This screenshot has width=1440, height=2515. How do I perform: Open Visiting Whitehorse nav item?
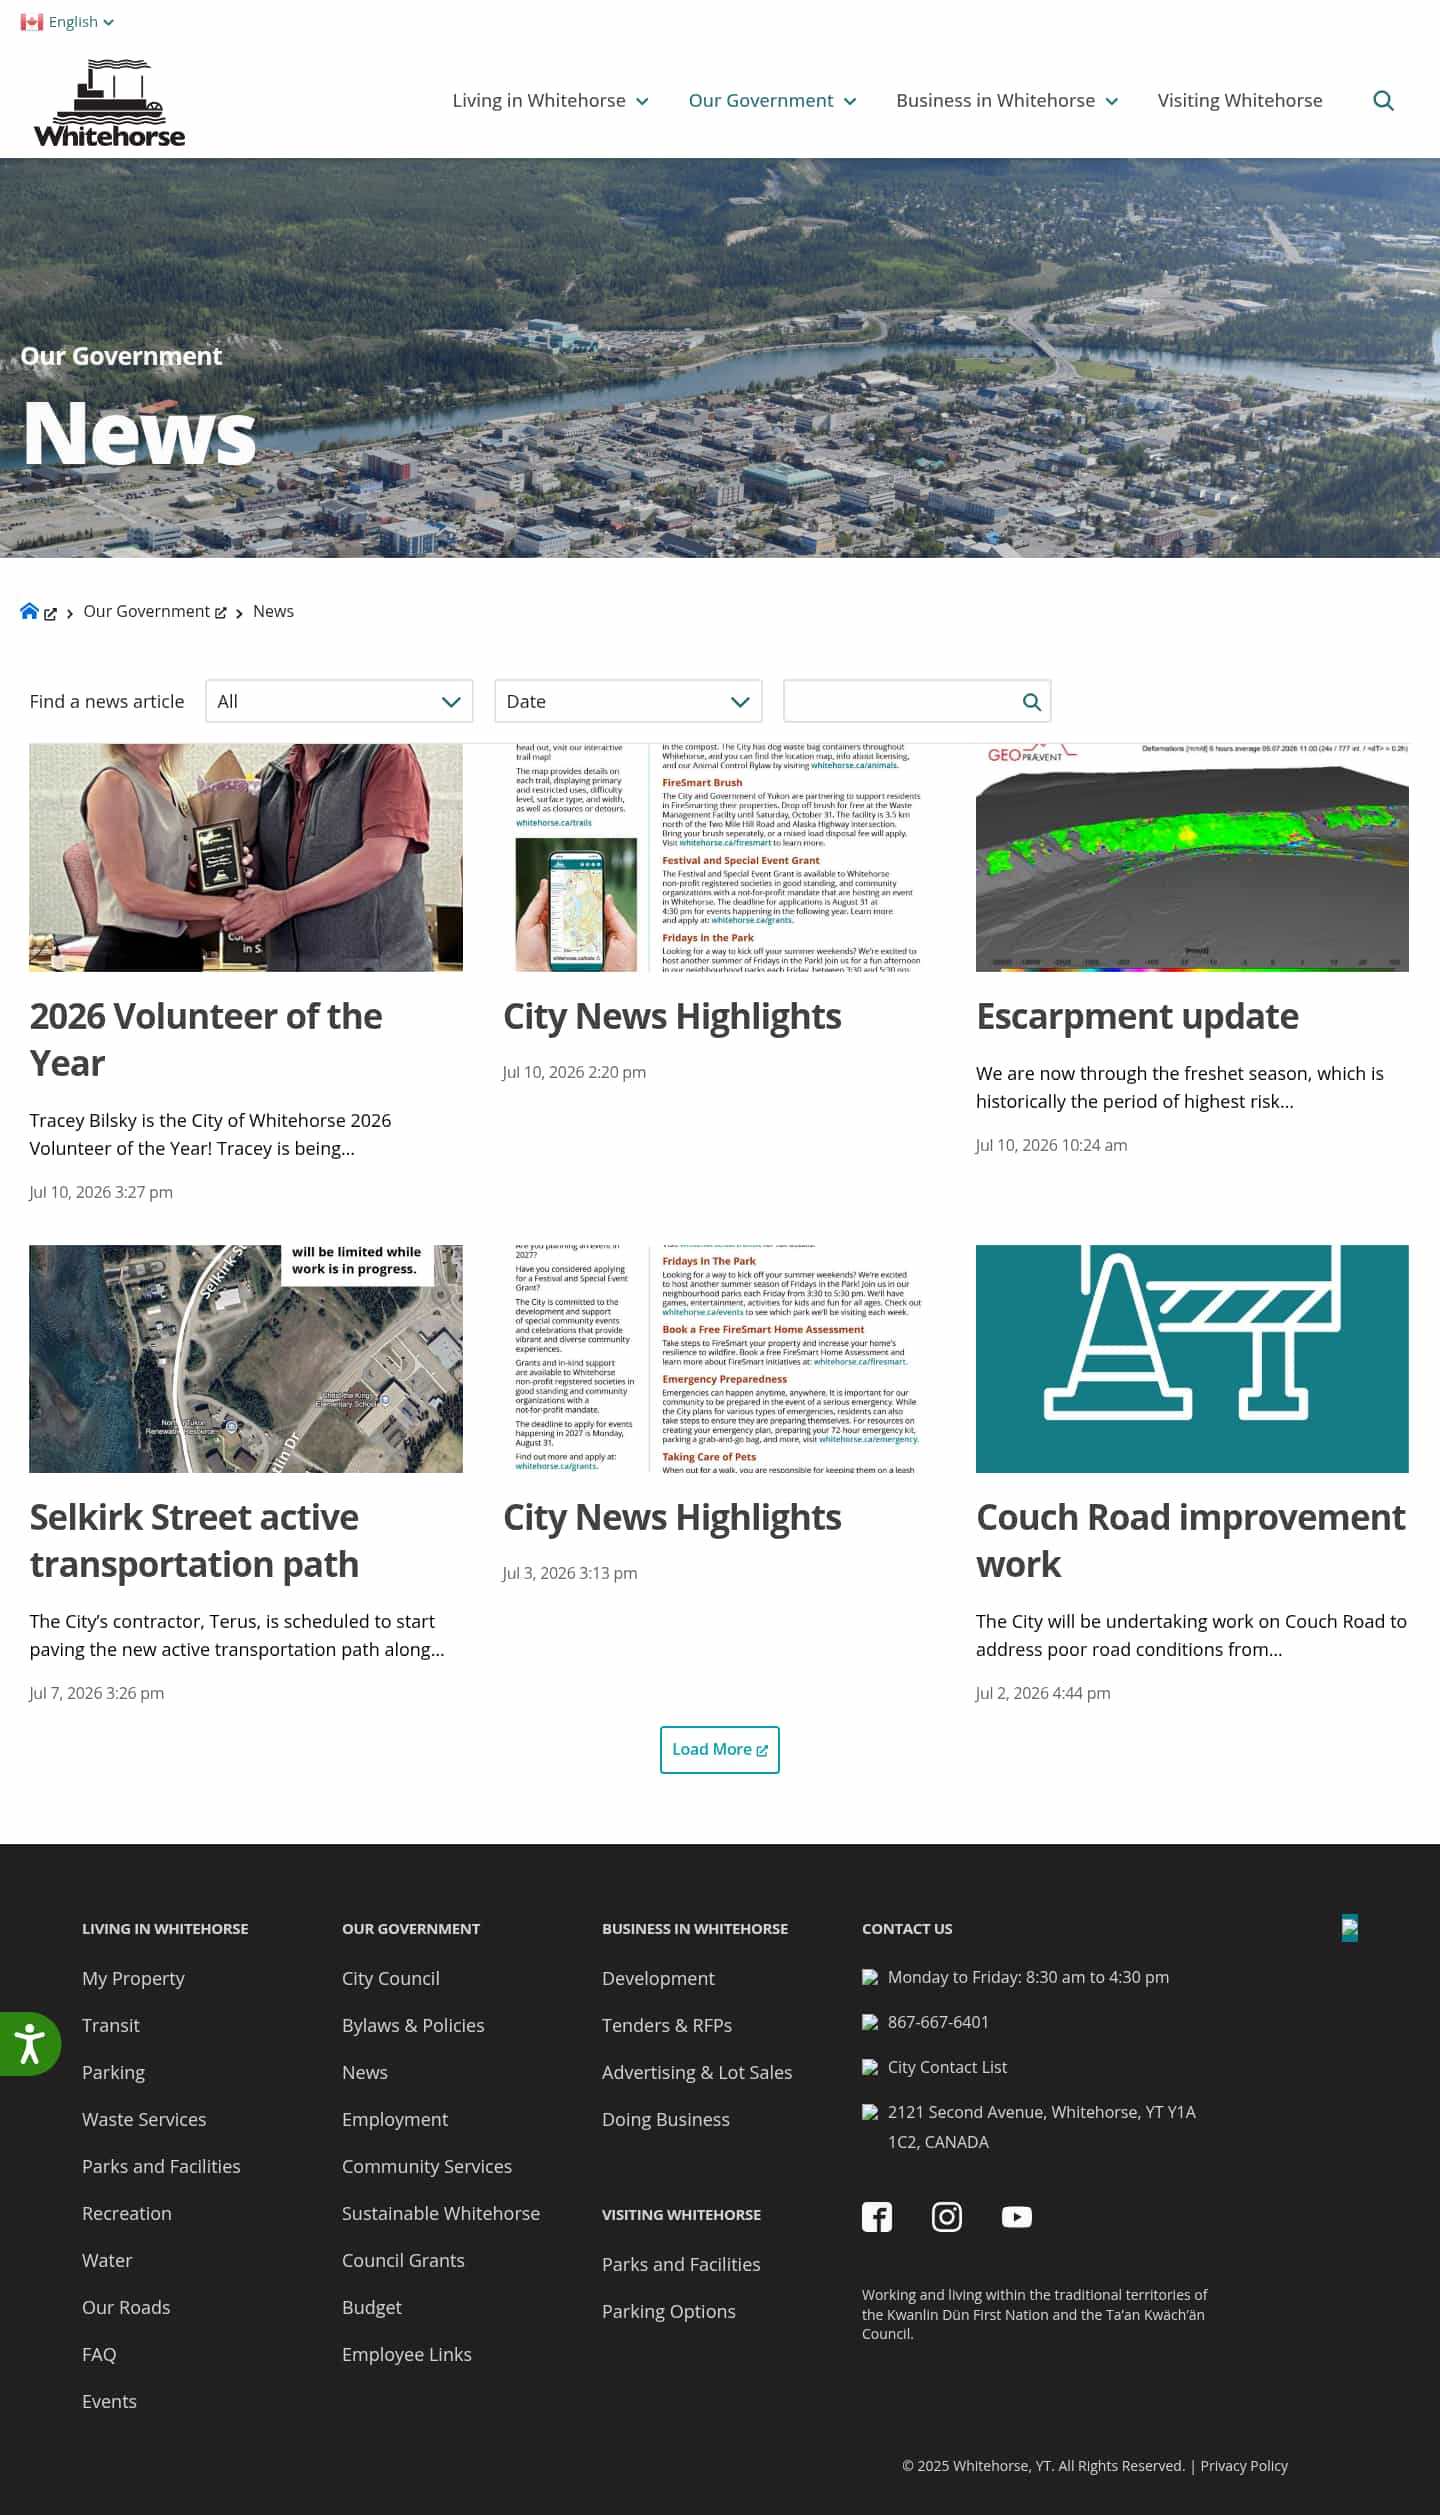coord(1240,100)
